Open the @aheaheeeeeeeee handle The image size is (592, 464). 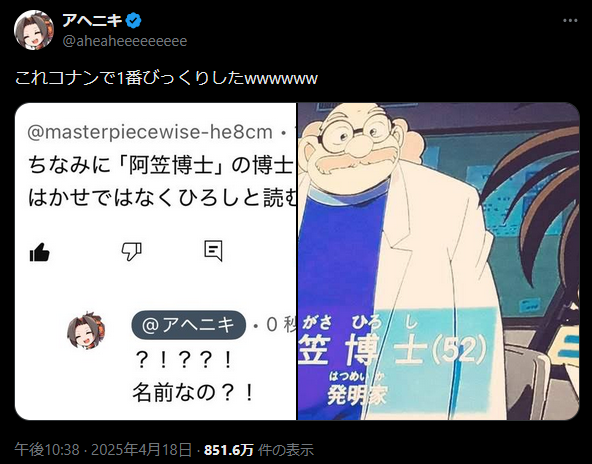[125, 41]
